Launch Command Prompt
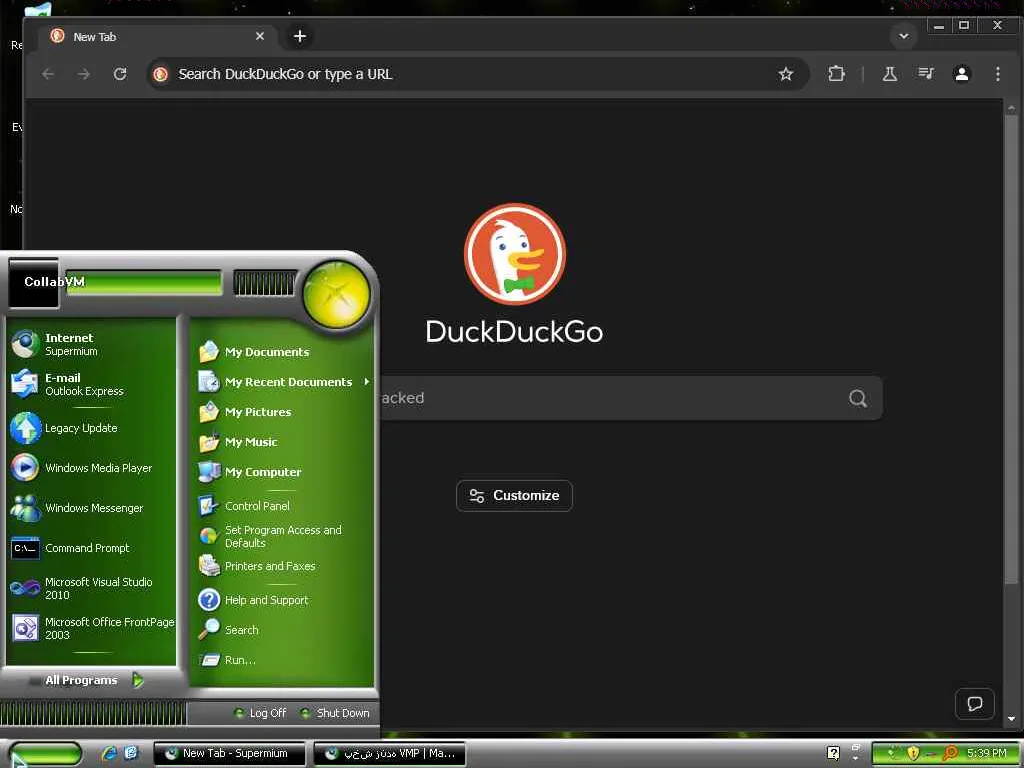 [91, 548]
